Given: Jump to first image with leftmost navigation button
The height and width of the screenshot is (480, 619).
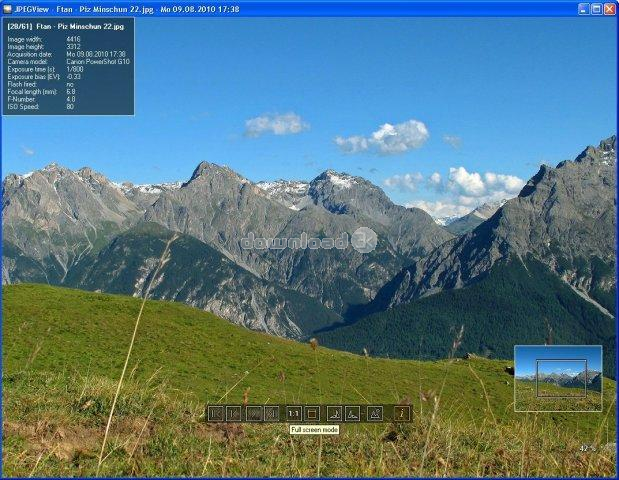Looking at the screenshot, I should coord(216,414).
